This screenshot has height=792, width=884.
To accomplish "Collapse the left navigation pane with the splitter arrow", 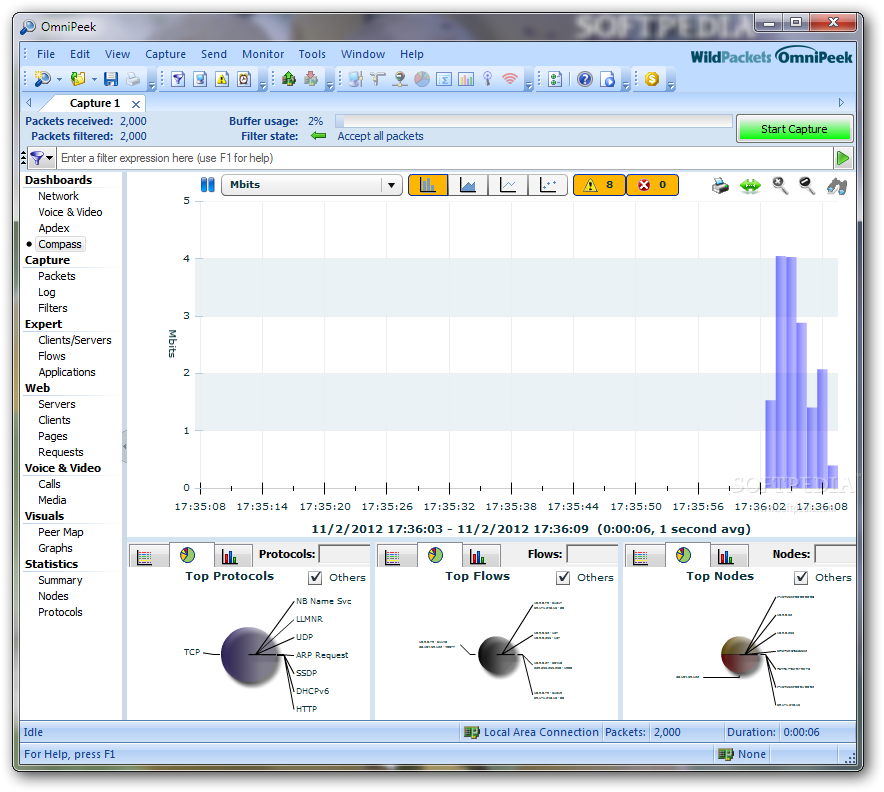I will pyautogui.click(x=125, y=446).
